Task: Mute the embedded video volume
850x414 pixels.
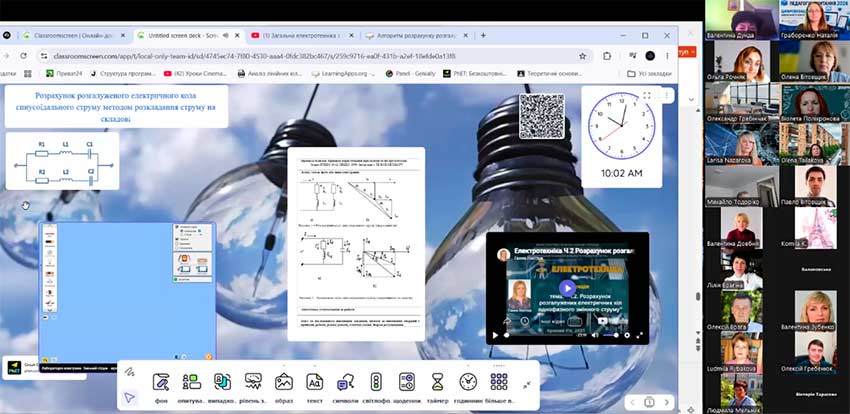Action: pyautogui.click(x=595, y=335)
